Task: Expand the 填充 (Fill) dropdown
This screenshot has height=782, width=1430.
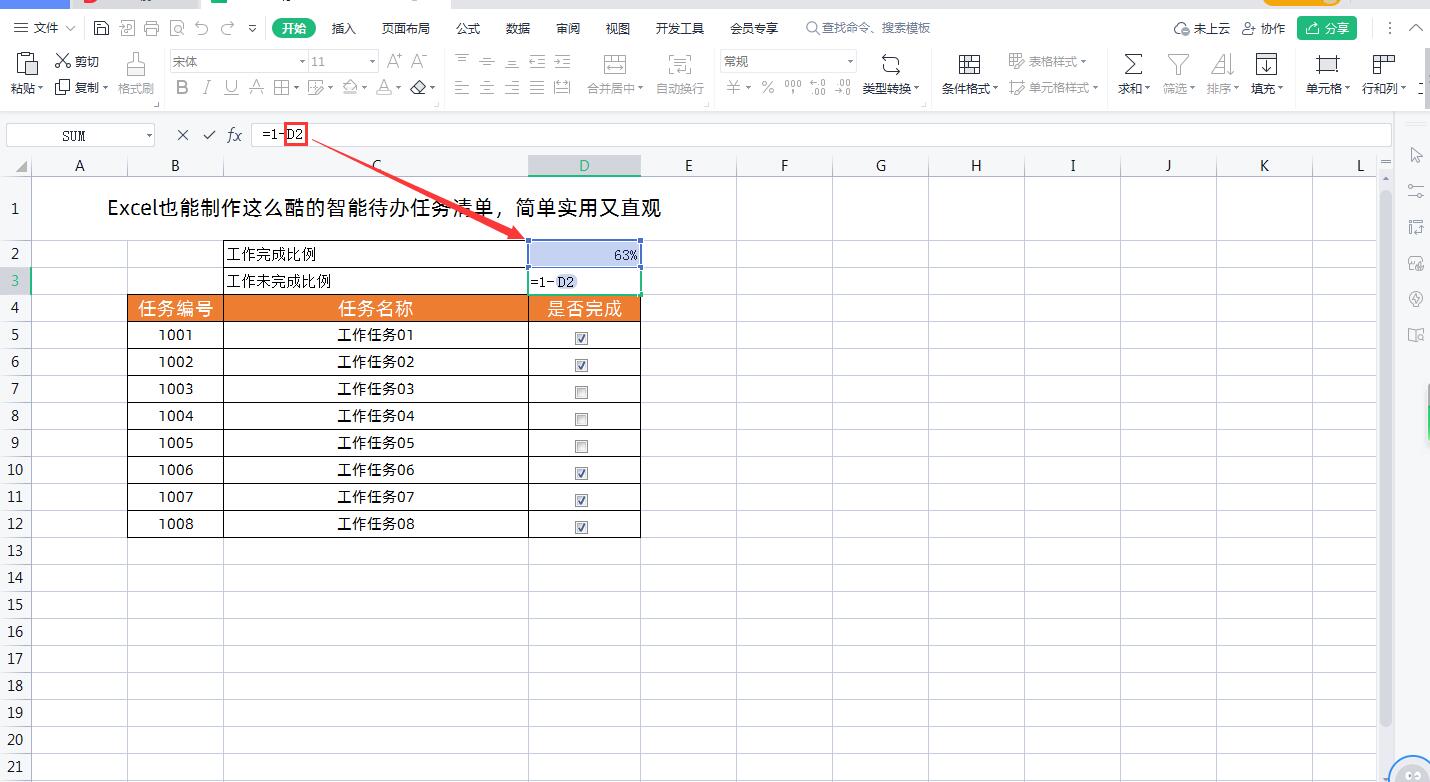Action: 1280,88
